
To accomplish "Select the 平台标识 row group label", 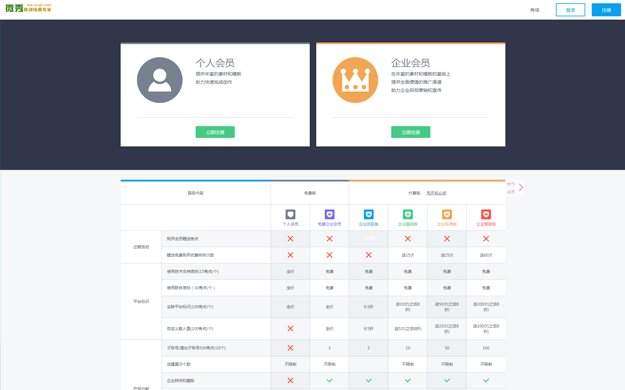I will pyautogui.click(x=141, y=301).
